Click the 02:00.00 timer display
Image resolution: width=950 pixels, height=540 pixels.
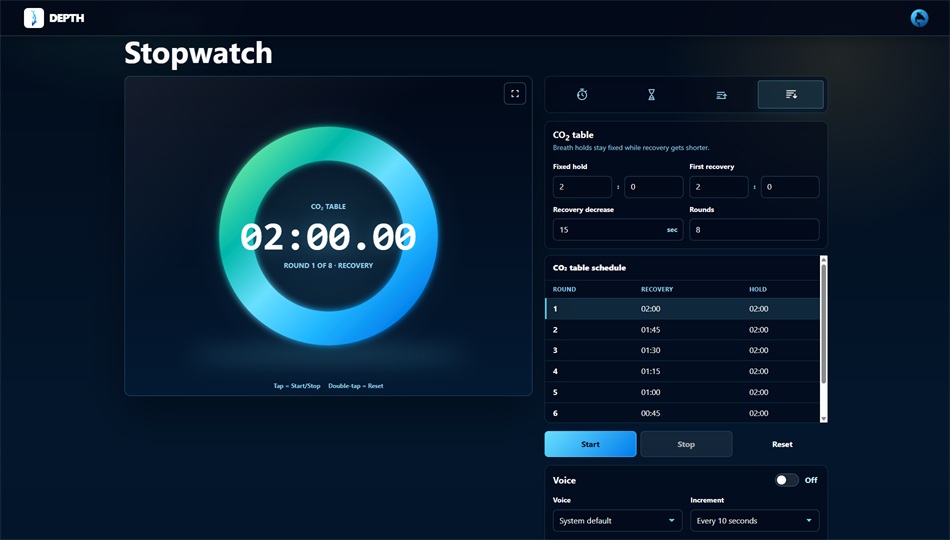click(x=328, y=236)
